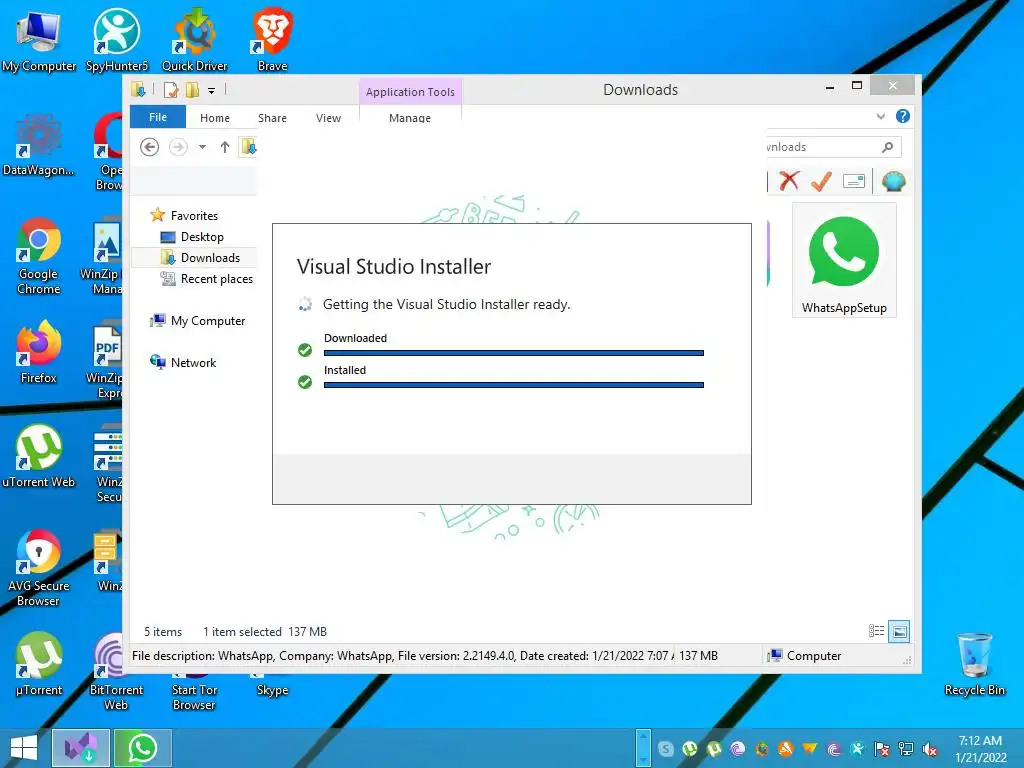Click the Skype tray icon
The height and width of the screenshot is (768, 1024).
(x=665, y=749)
